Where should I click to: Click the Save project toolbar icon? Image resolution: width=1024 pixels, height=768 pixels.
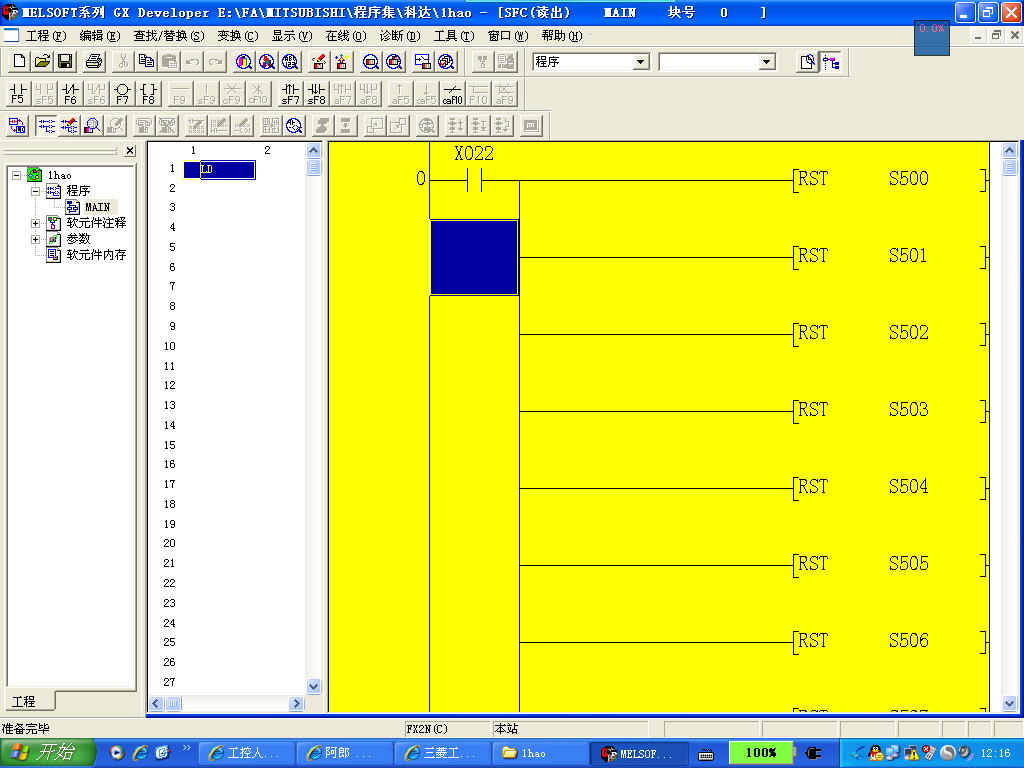(65, 62)
